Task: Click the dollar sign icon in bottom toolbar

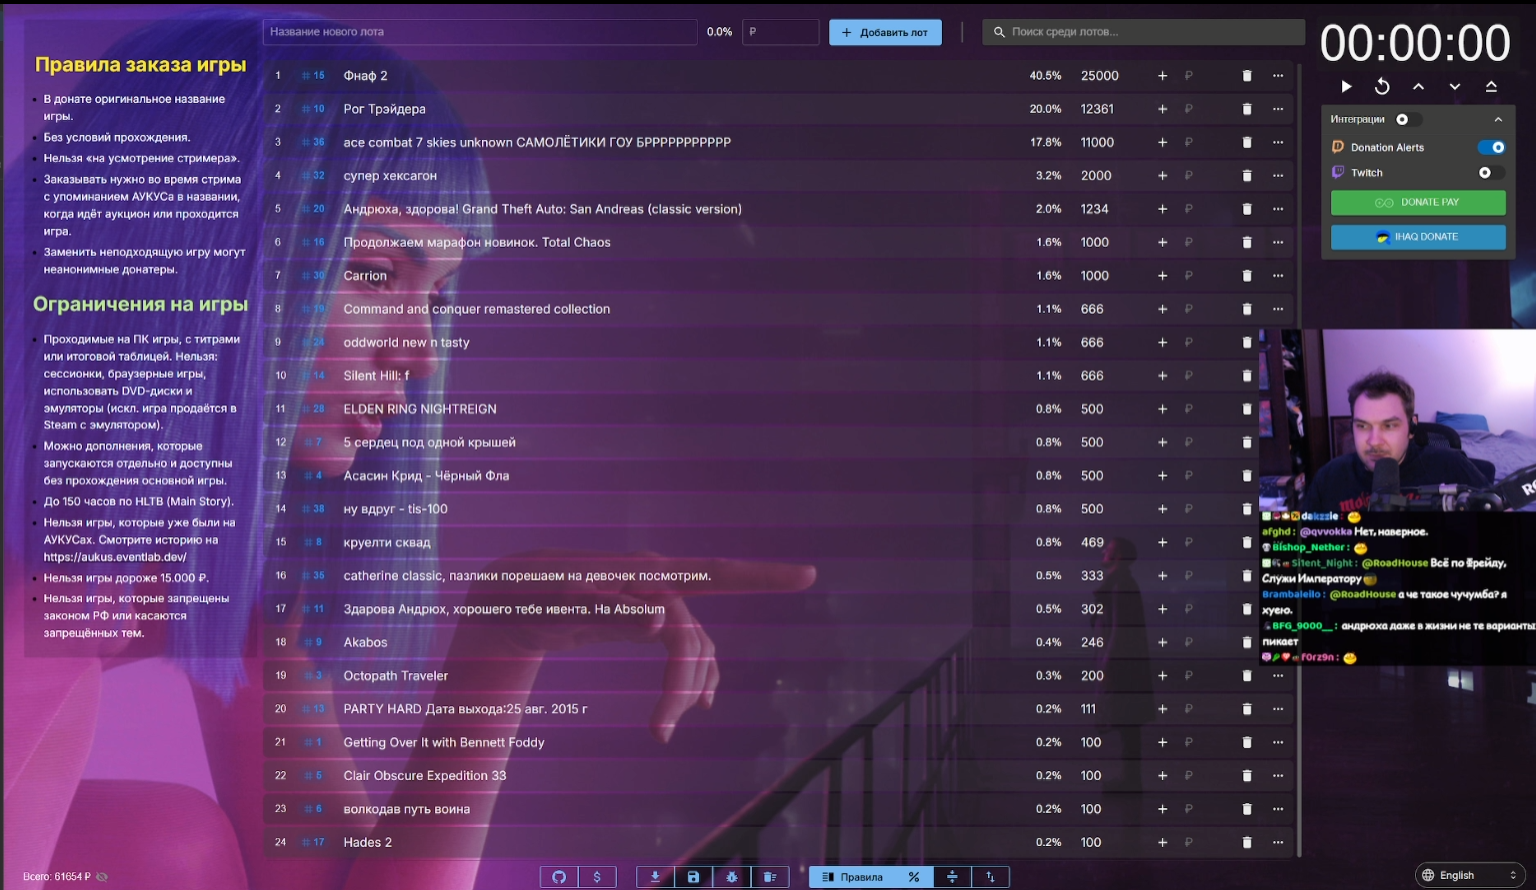Action: [597, 877]
